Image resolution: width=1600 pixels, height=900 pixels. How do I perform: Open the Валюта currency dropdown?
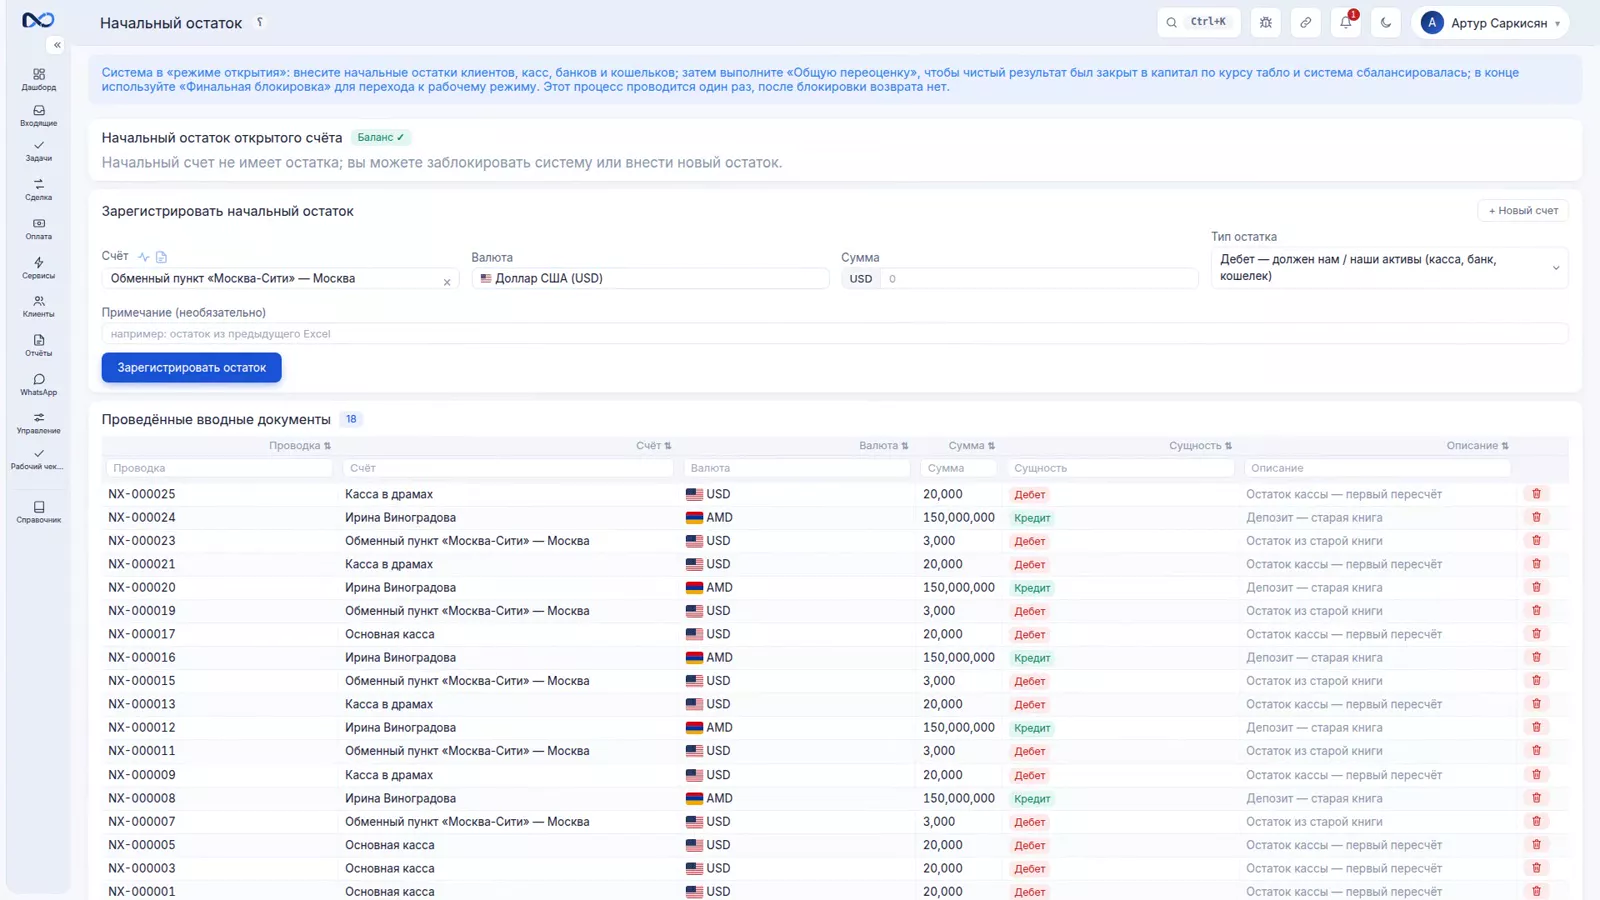tap(650, 279)
